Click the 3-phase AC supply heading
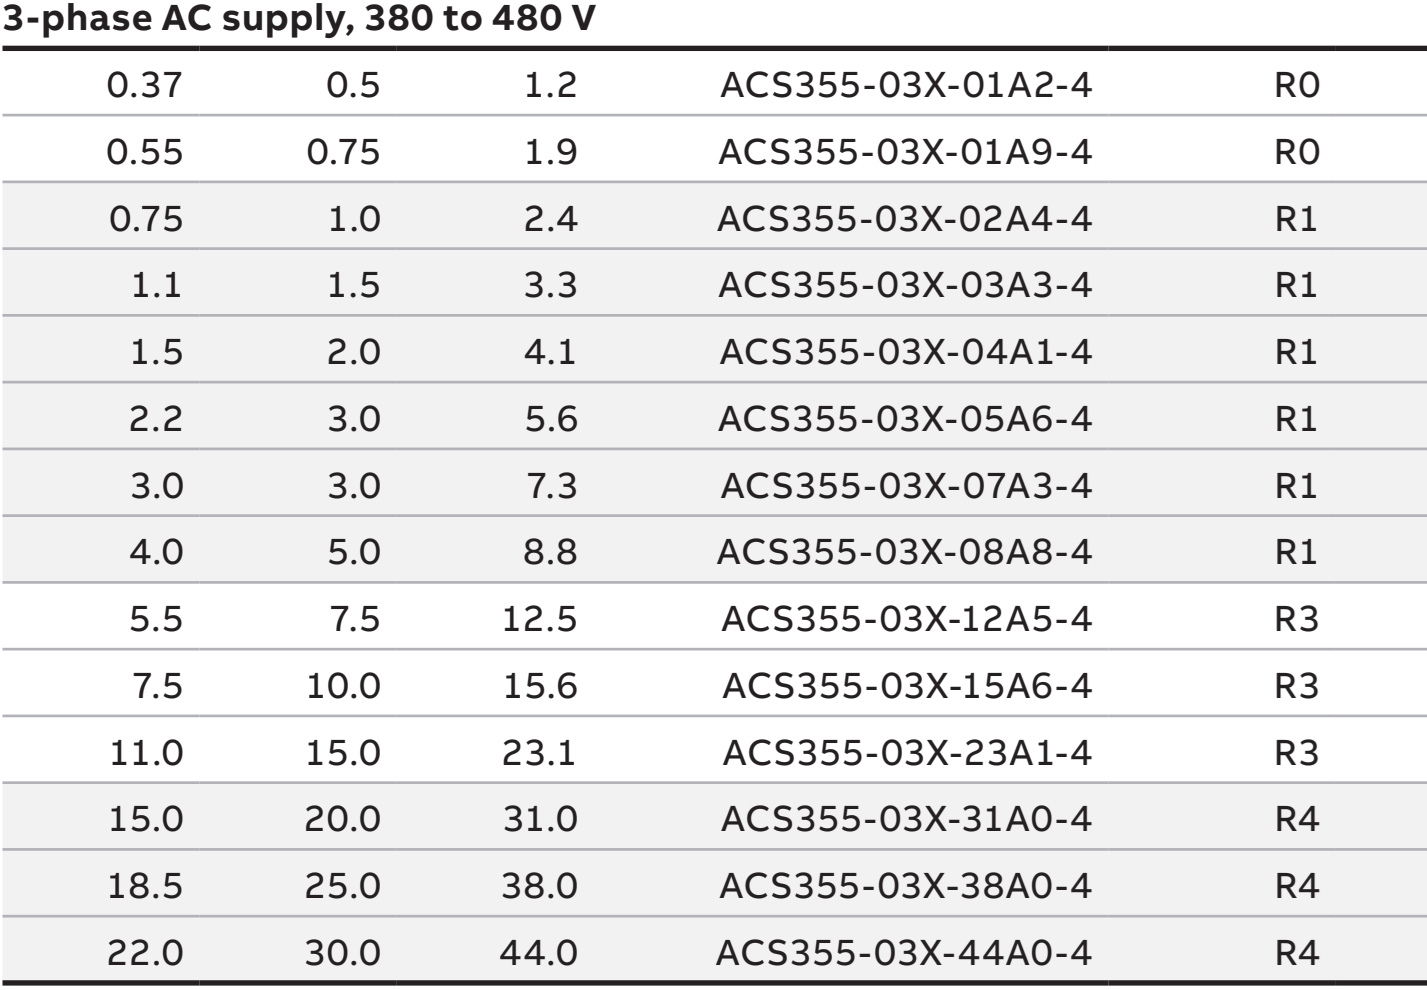 click(x=300, y=20)
